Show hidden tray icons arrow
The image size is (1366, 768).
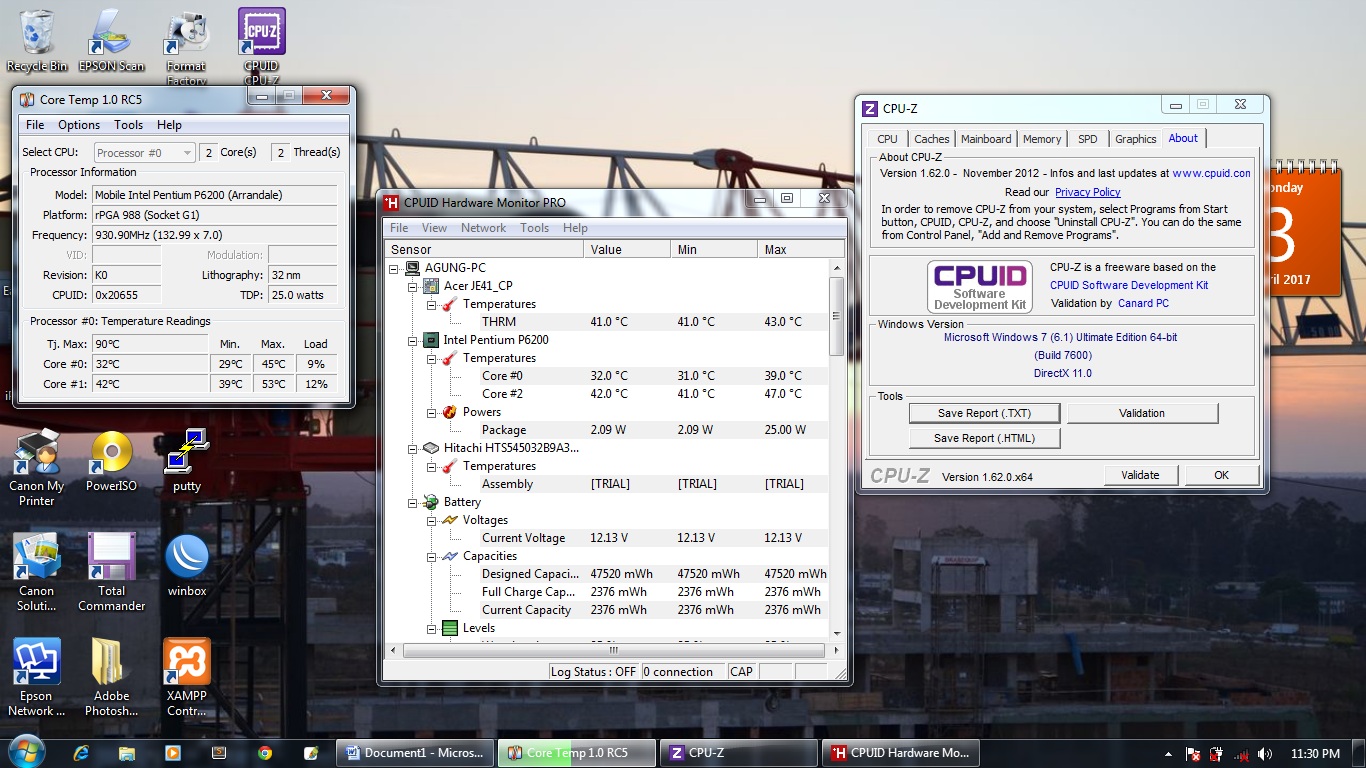(1168, 754)
